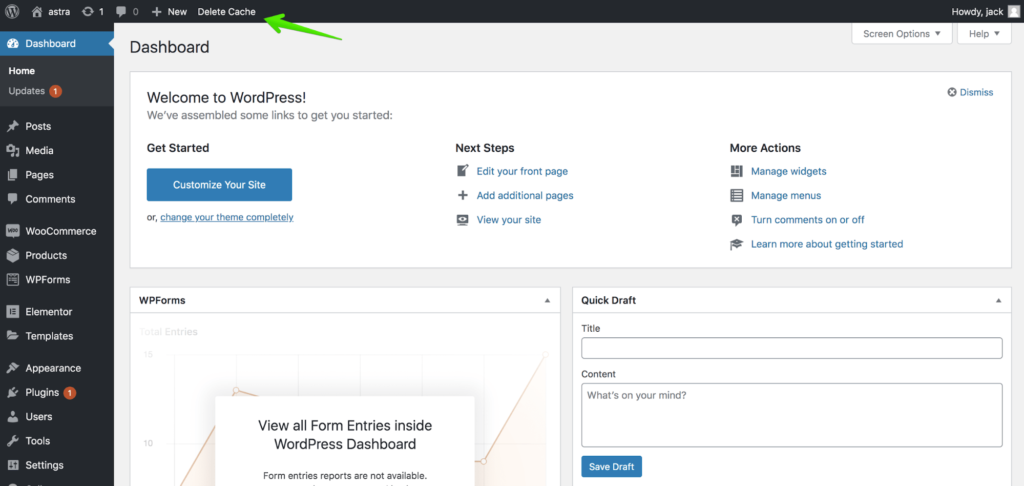Click the Users person icon
The width and height of the screenshot is (1024, 486).
pos(12,417)
